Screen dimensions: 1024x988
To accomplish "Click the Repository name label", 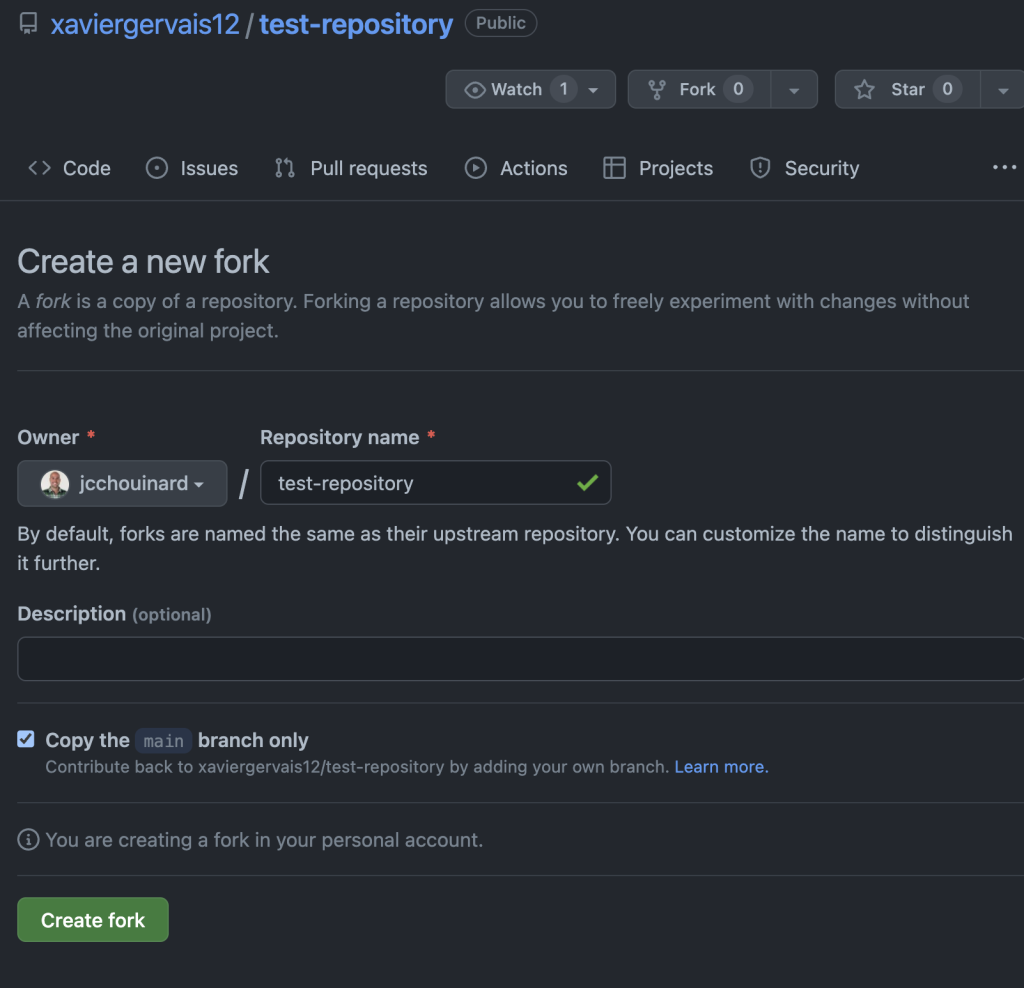I will [340, 437].
